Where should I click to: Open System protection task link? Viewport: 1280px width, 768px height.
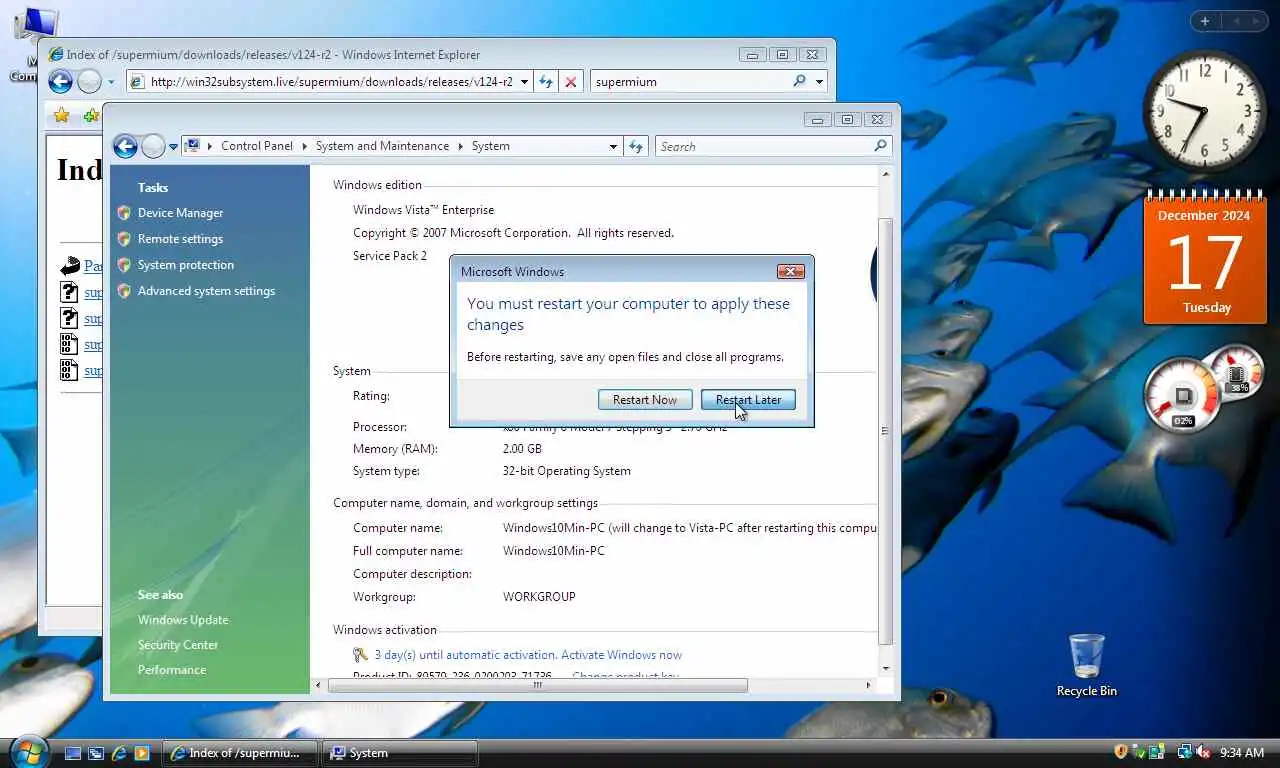[x=186, y=265]
